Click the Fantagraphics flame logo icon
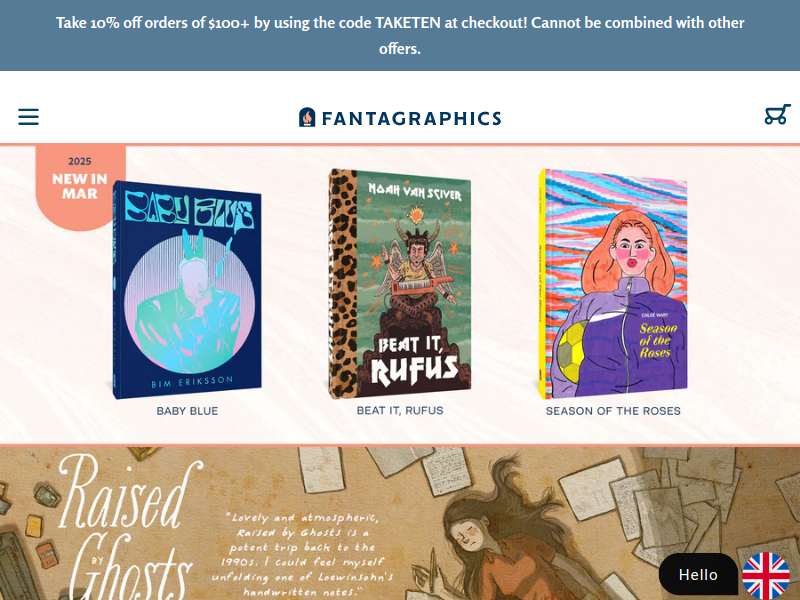The image size is (800, 600). pos(307,117)
